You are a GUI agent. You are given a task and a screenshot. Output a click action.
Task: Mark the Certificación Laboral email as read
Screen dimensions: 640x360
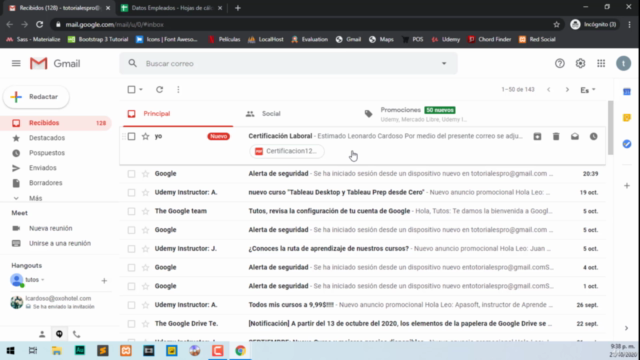[575, 136]
